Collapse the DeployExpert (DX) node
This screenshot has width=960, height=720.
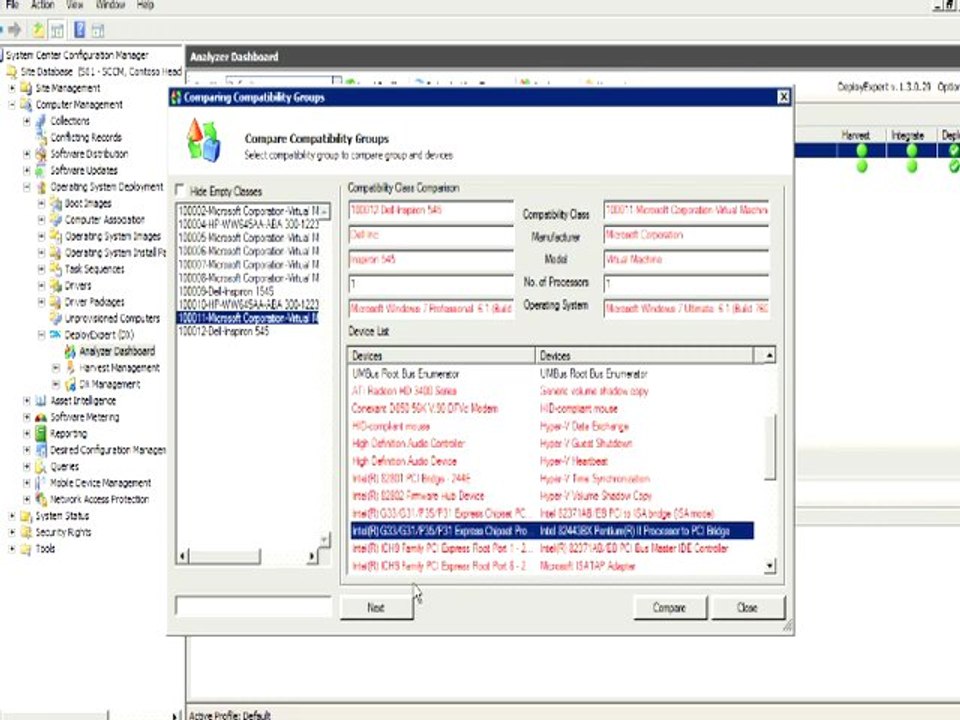[x=42, y=335]
